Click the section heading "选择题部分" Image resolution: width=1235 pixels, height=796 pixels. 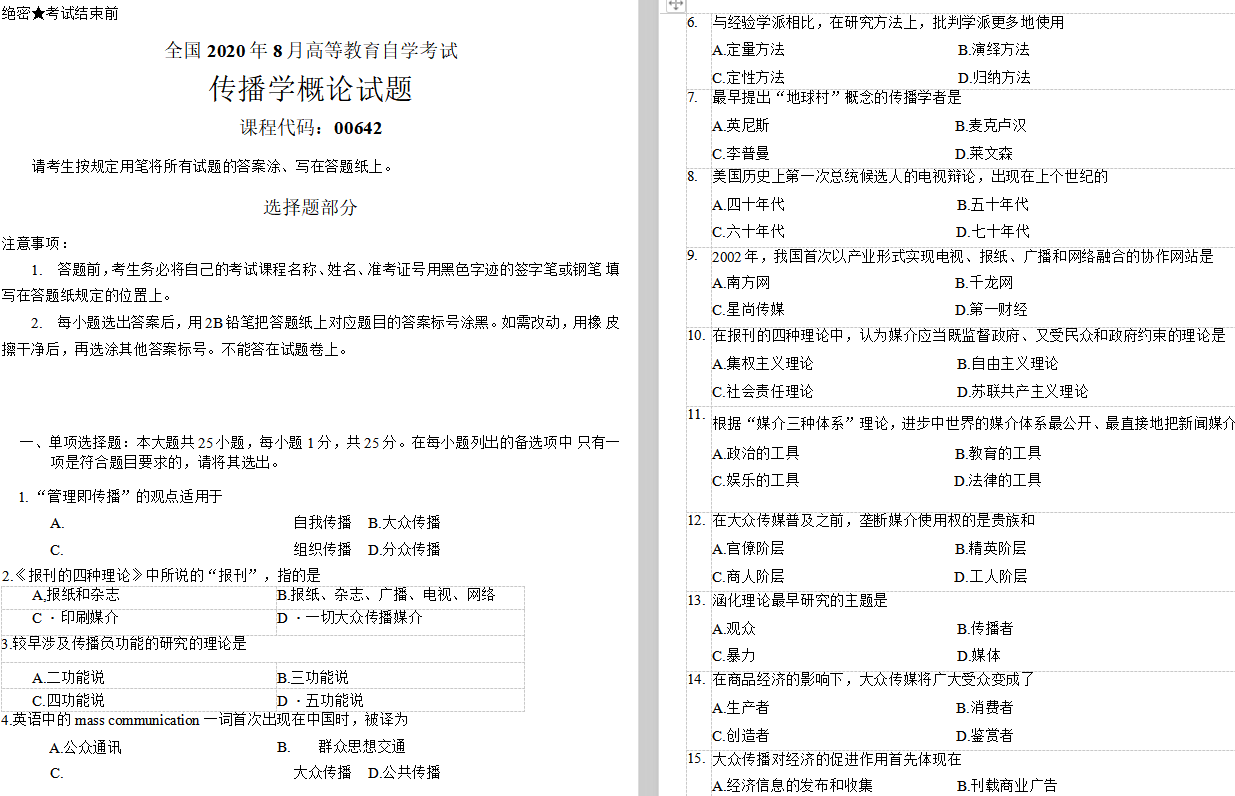(310, 208)
